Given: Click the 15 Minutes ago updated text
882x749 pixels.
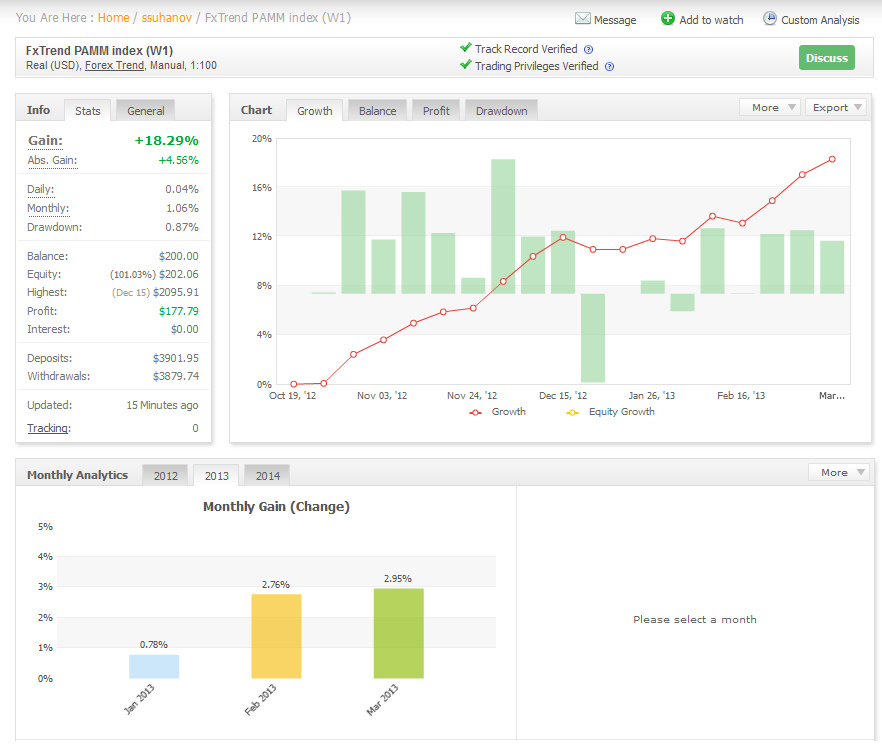Looking at the screenshot, I should coord(162,405).
